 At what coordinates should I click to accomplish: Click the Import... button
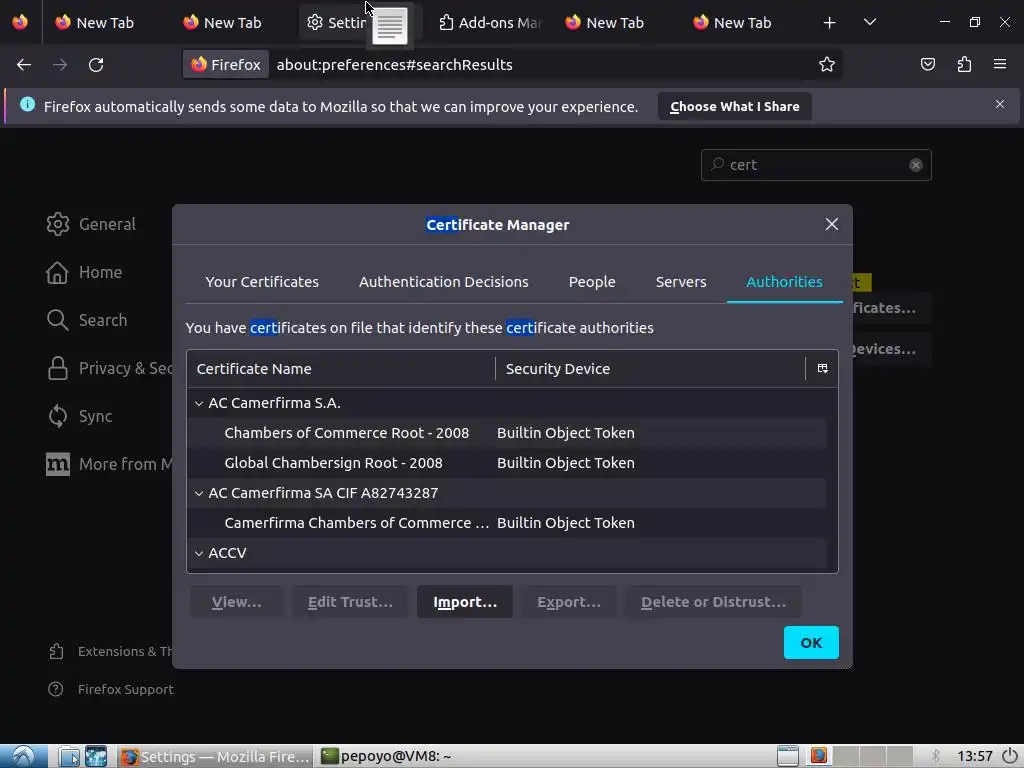(464, 602)
